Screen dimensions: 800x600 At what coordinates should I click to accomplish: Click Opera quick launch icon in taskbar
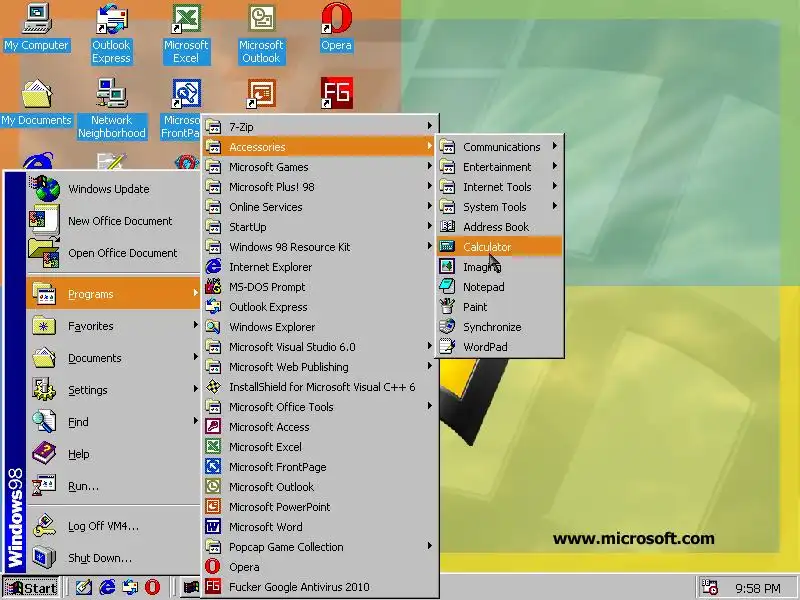click(152, 587)
